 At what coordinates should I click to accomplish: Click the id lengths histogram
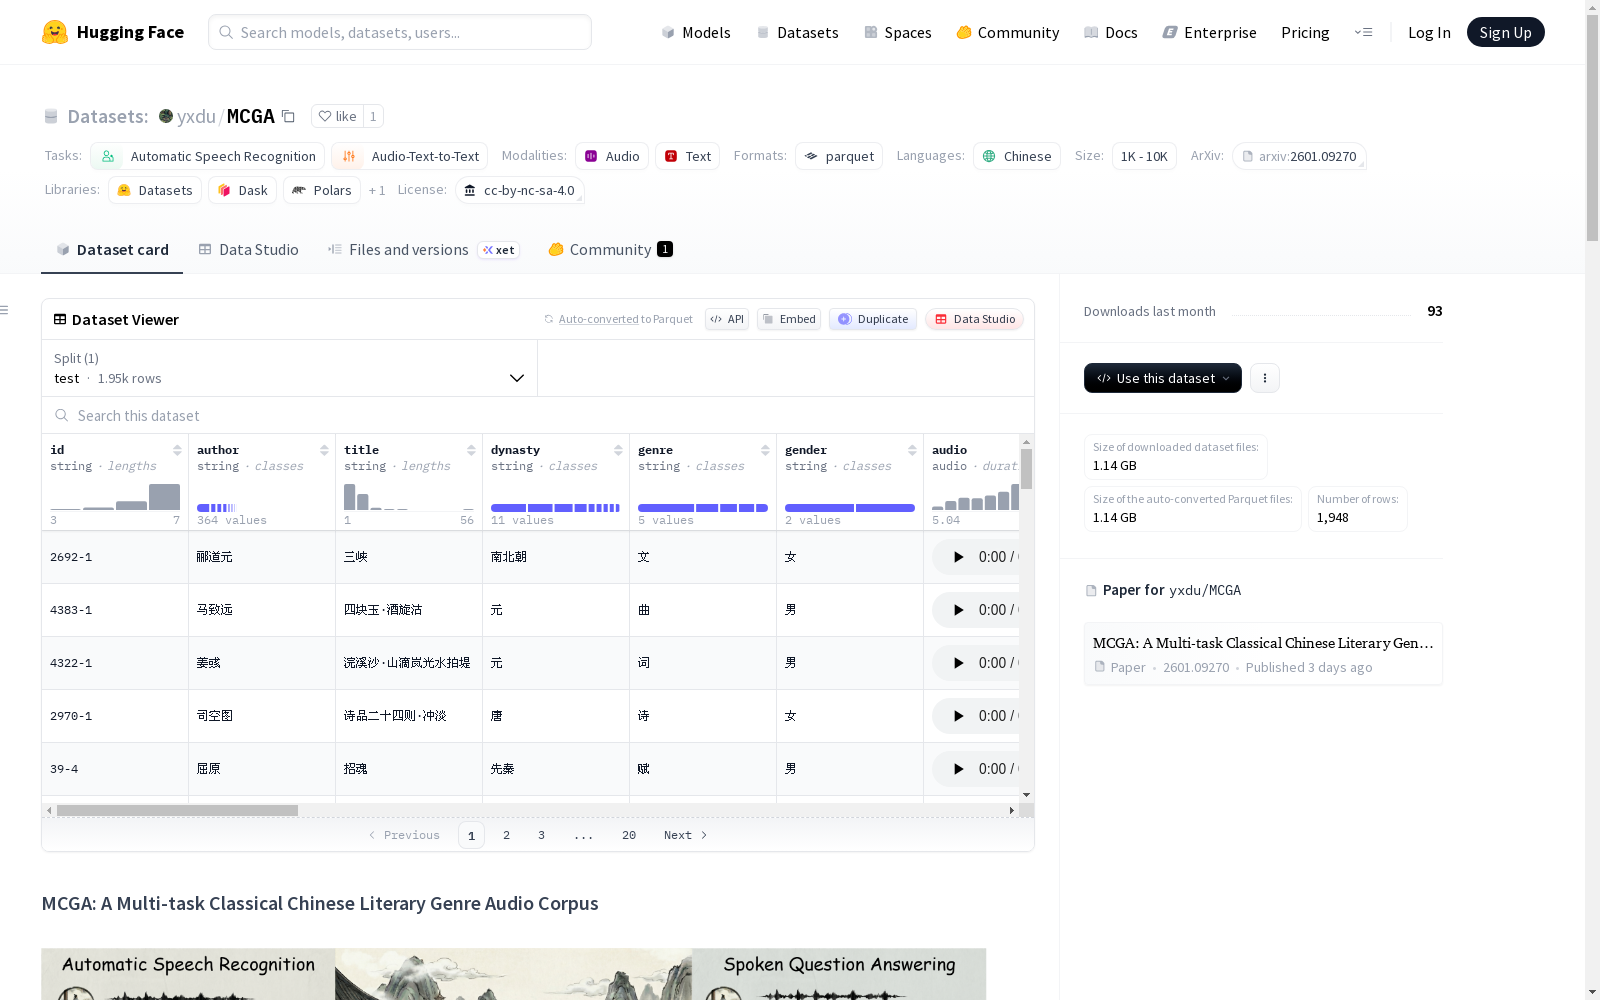tap(115, 497)
